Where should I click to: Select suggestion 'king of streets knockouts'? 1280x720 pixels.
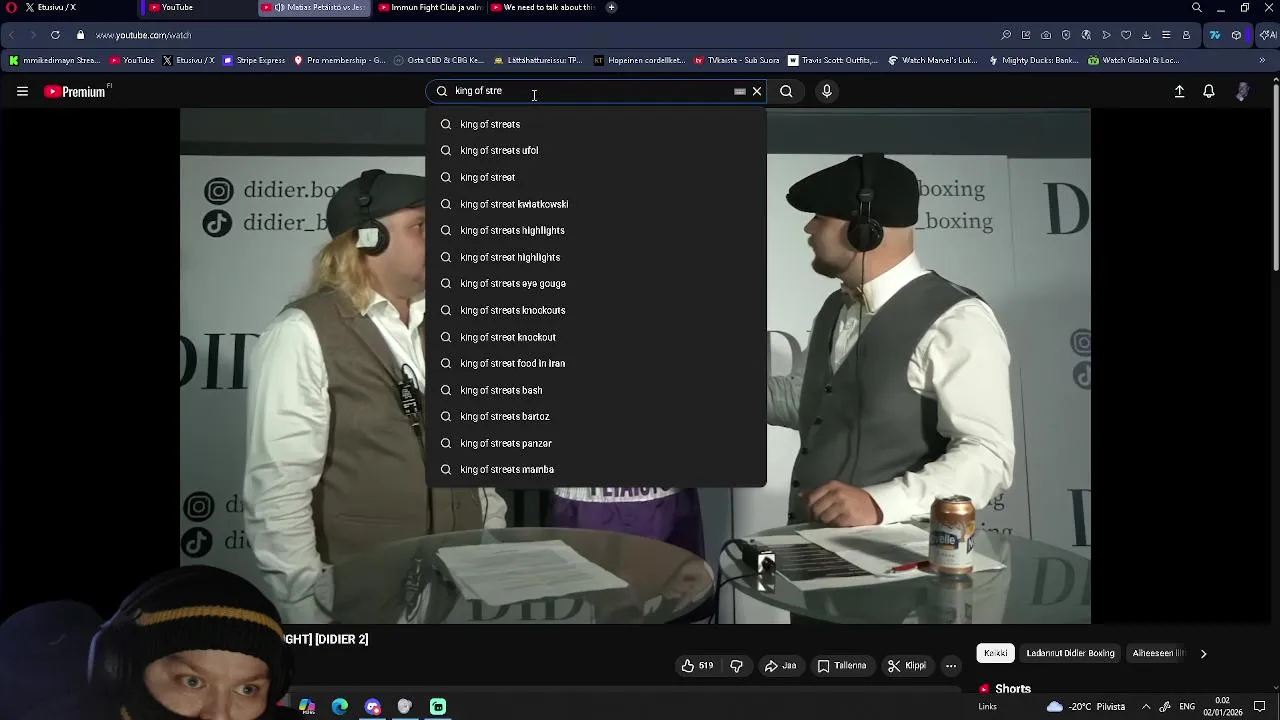coord(596,310)
